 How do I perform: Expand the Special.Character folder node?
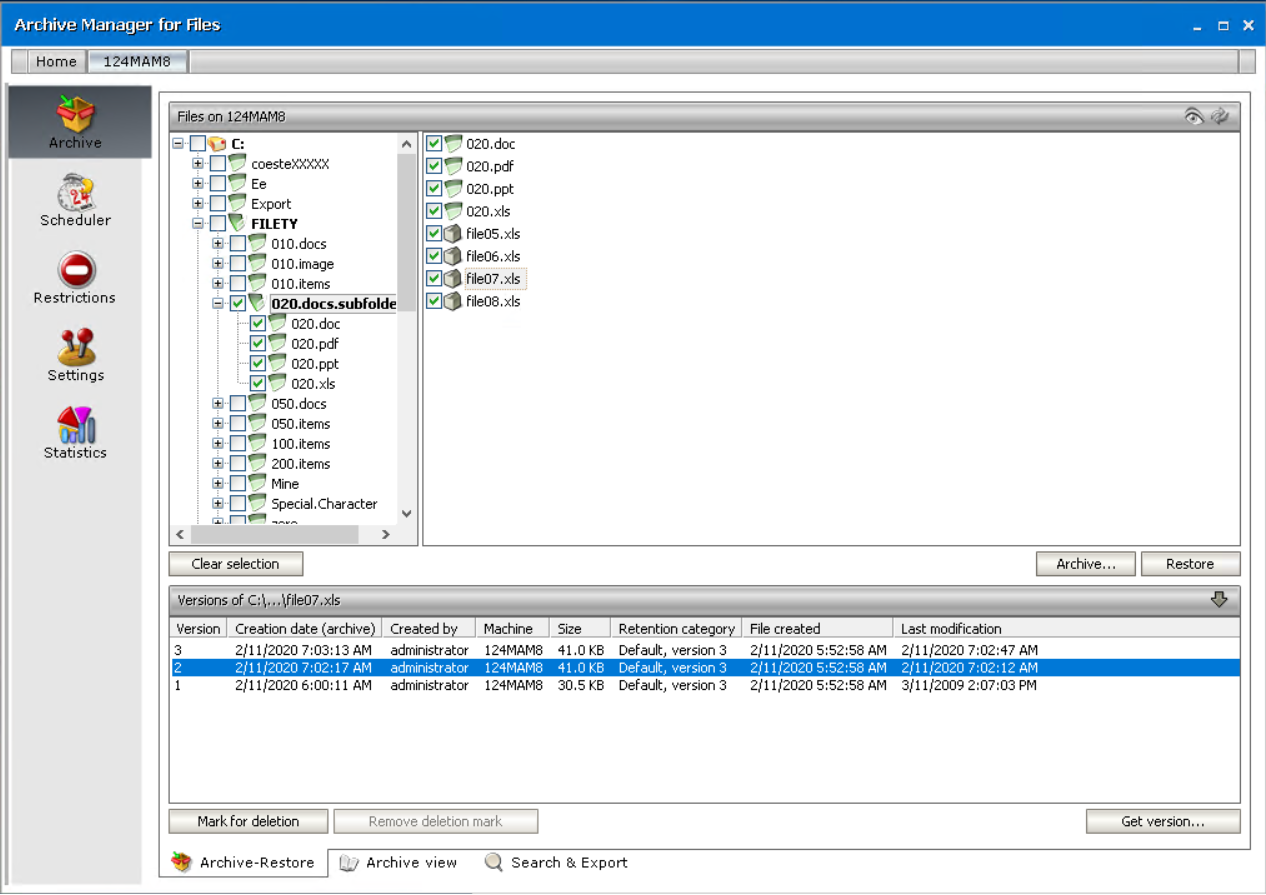point(218,504)
